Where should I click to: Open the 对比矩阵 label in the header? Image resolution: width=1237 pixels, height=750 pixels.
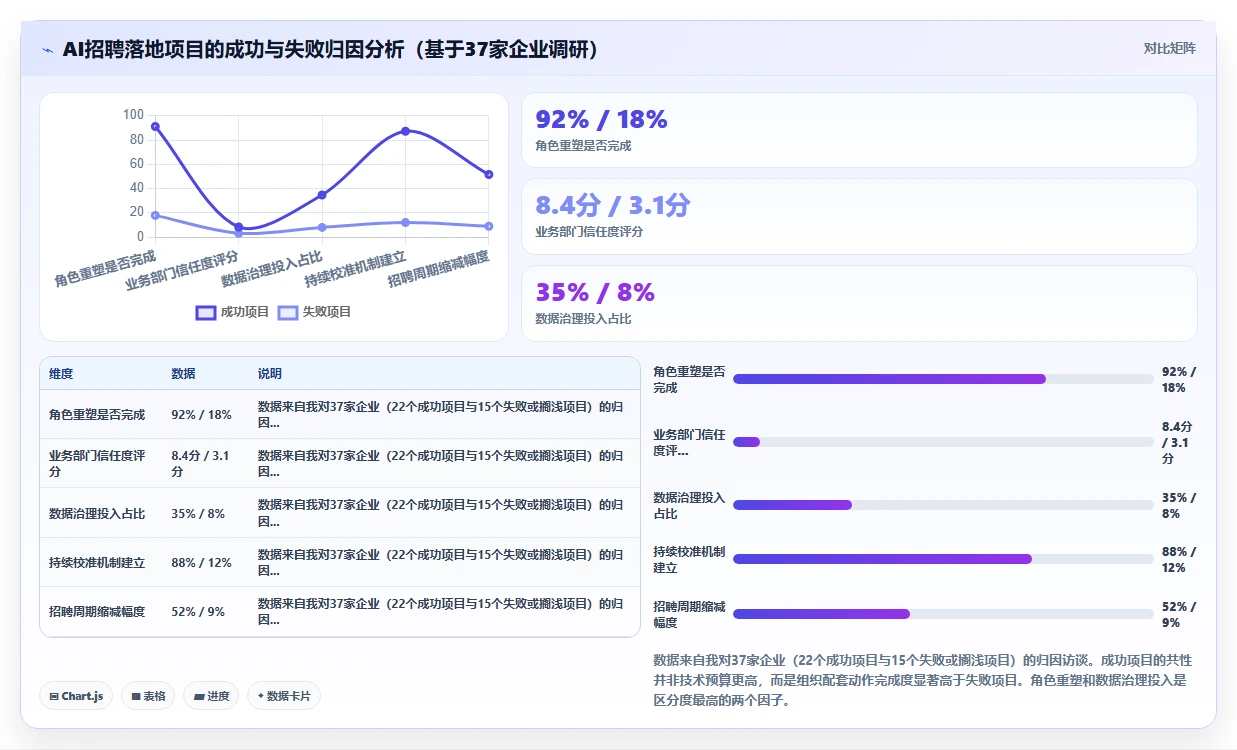click(1170, 48)
